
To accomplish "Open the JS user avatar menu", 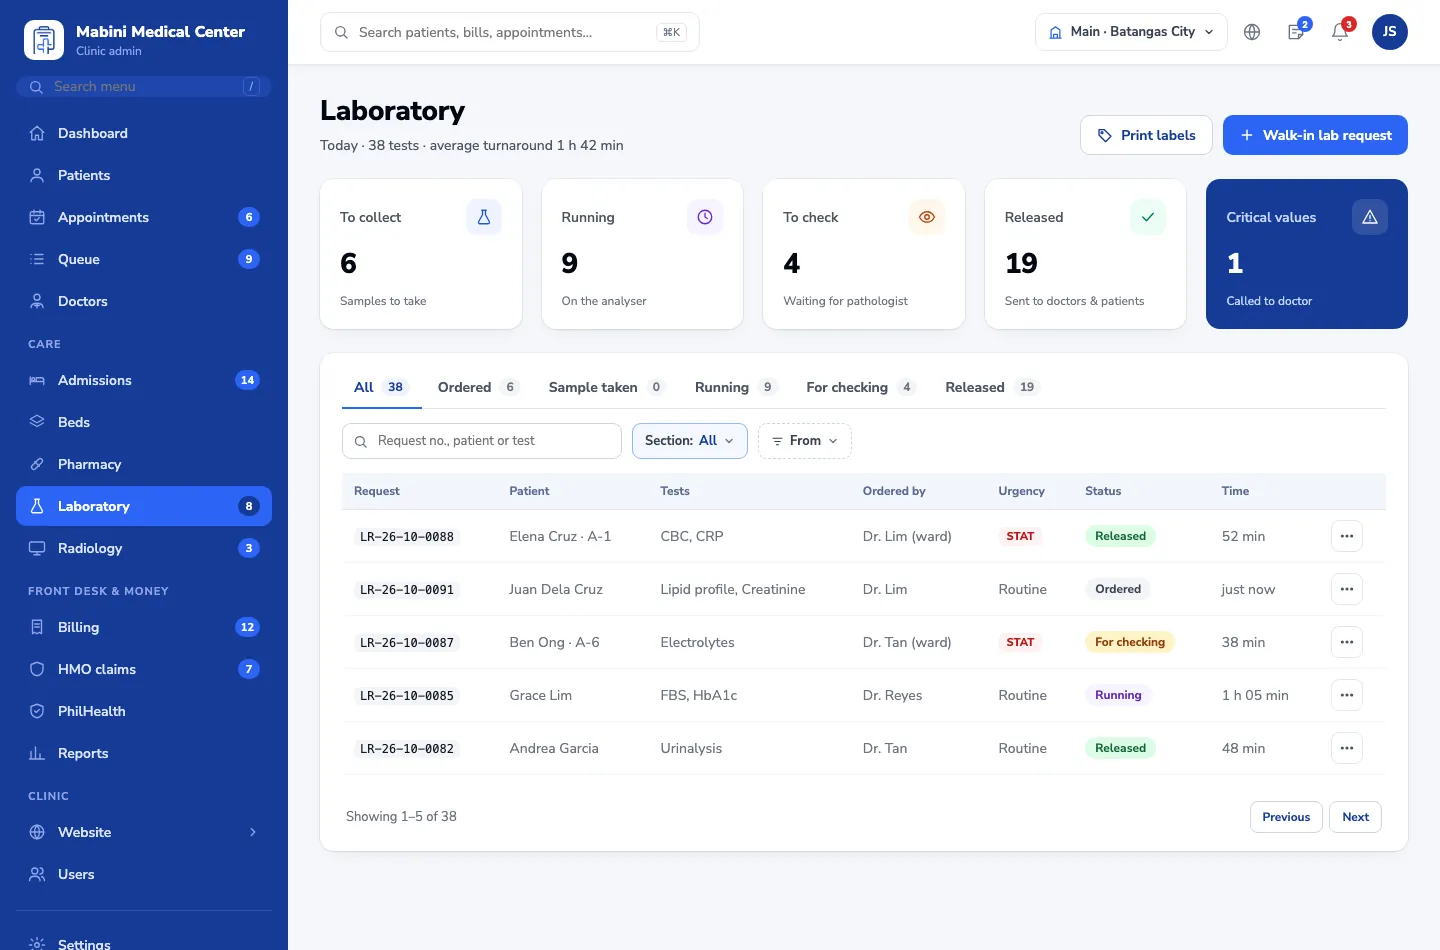I will (x=1390, y=32).
